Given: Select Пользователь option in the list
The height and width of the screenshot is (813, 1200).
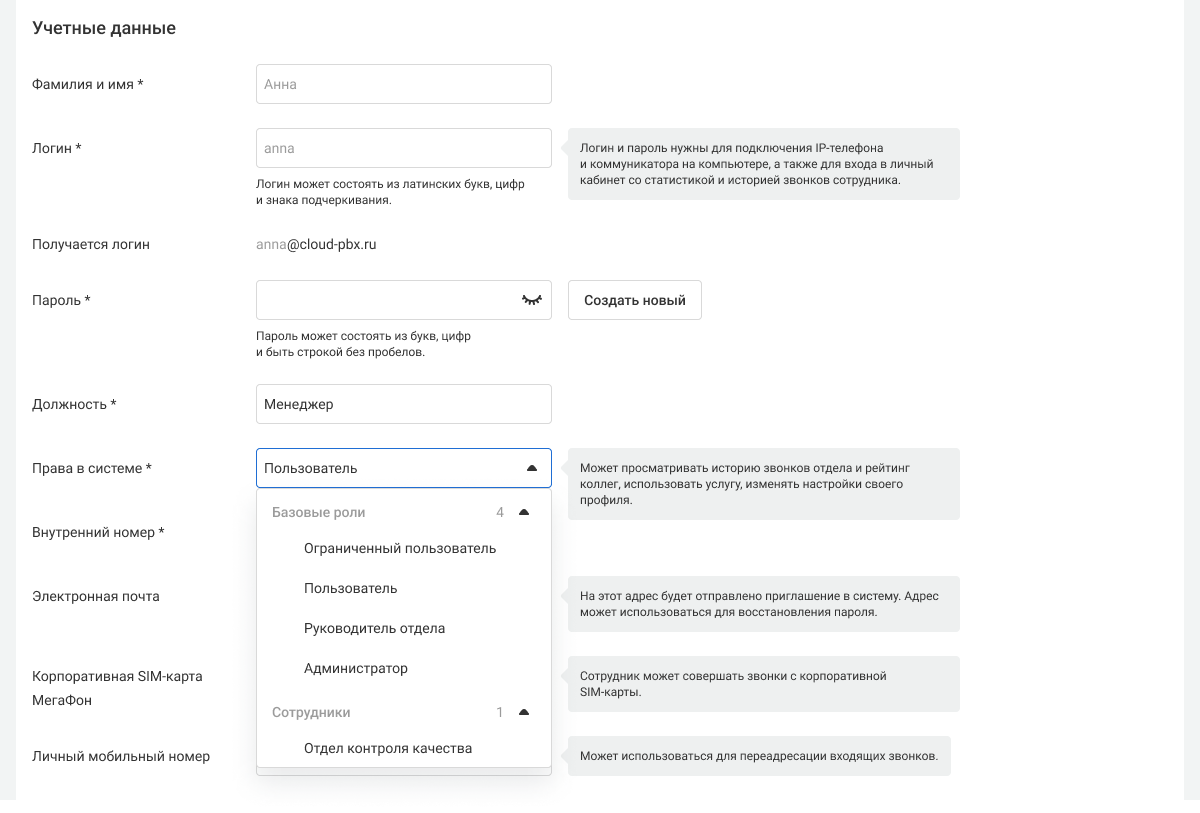Looking at the screenshot, I should tap(351, 588).
